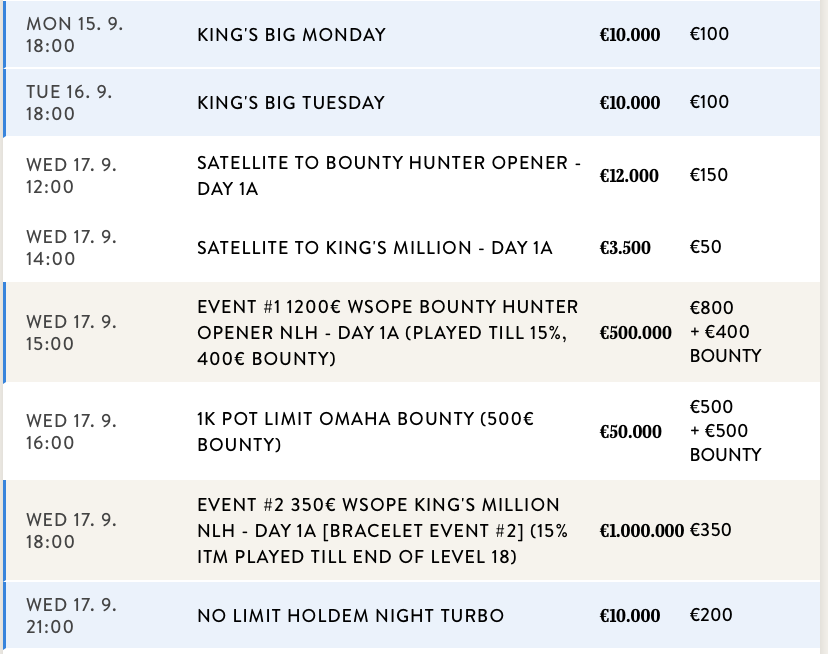This screenshot has width=828, height=654.
Task: Select the €800 + €400 Bounty buy-in
Action: [x=725, y=332]
